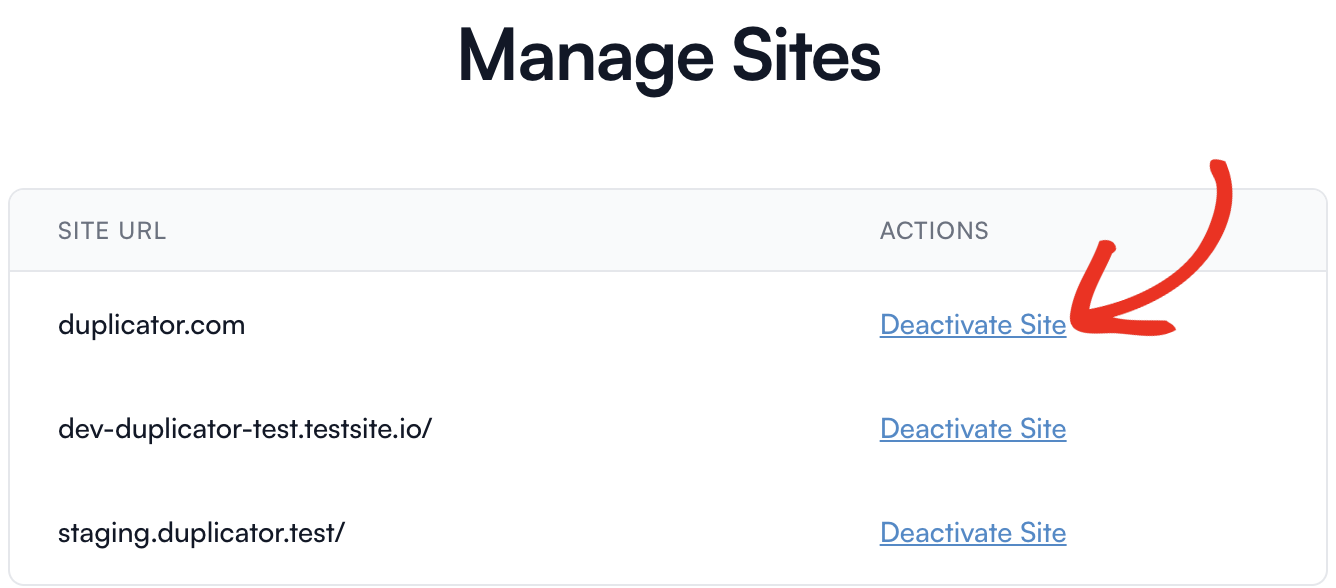
Task: Select the dev-duplicator-test.testsite.io/ URL text
Action: tap(245, 429)
